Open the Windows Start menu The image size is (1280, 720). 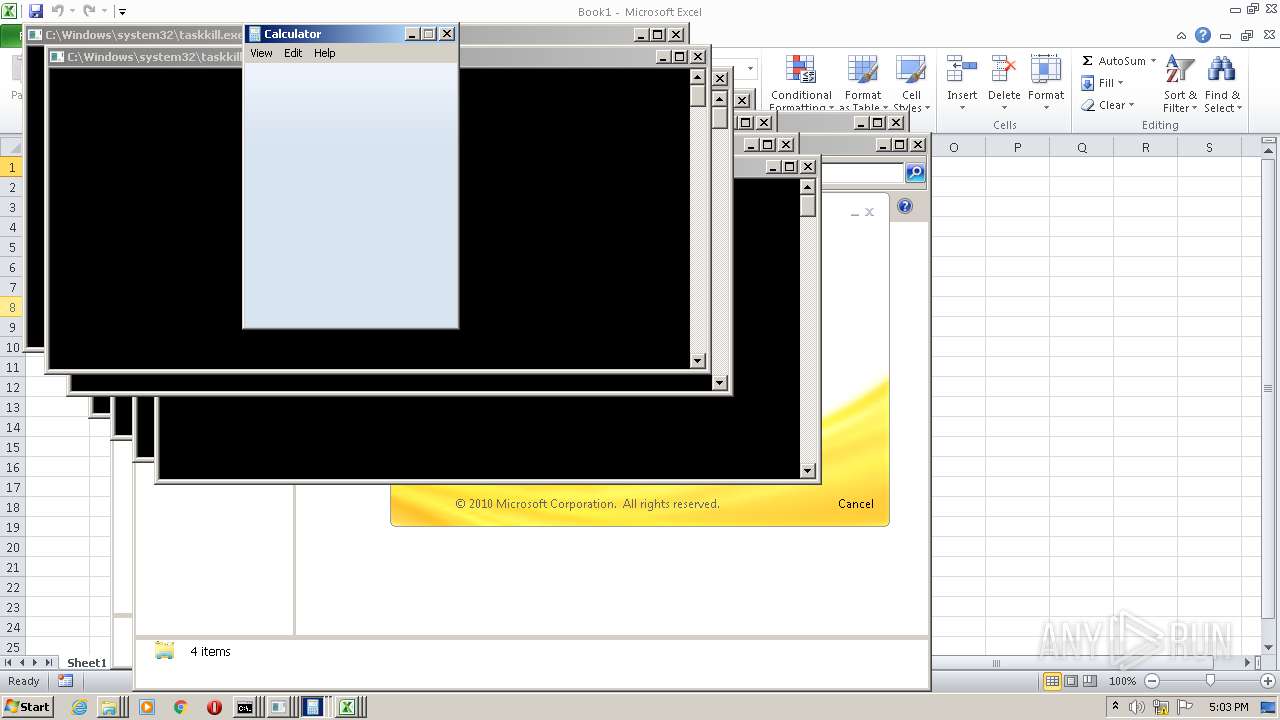27,706
